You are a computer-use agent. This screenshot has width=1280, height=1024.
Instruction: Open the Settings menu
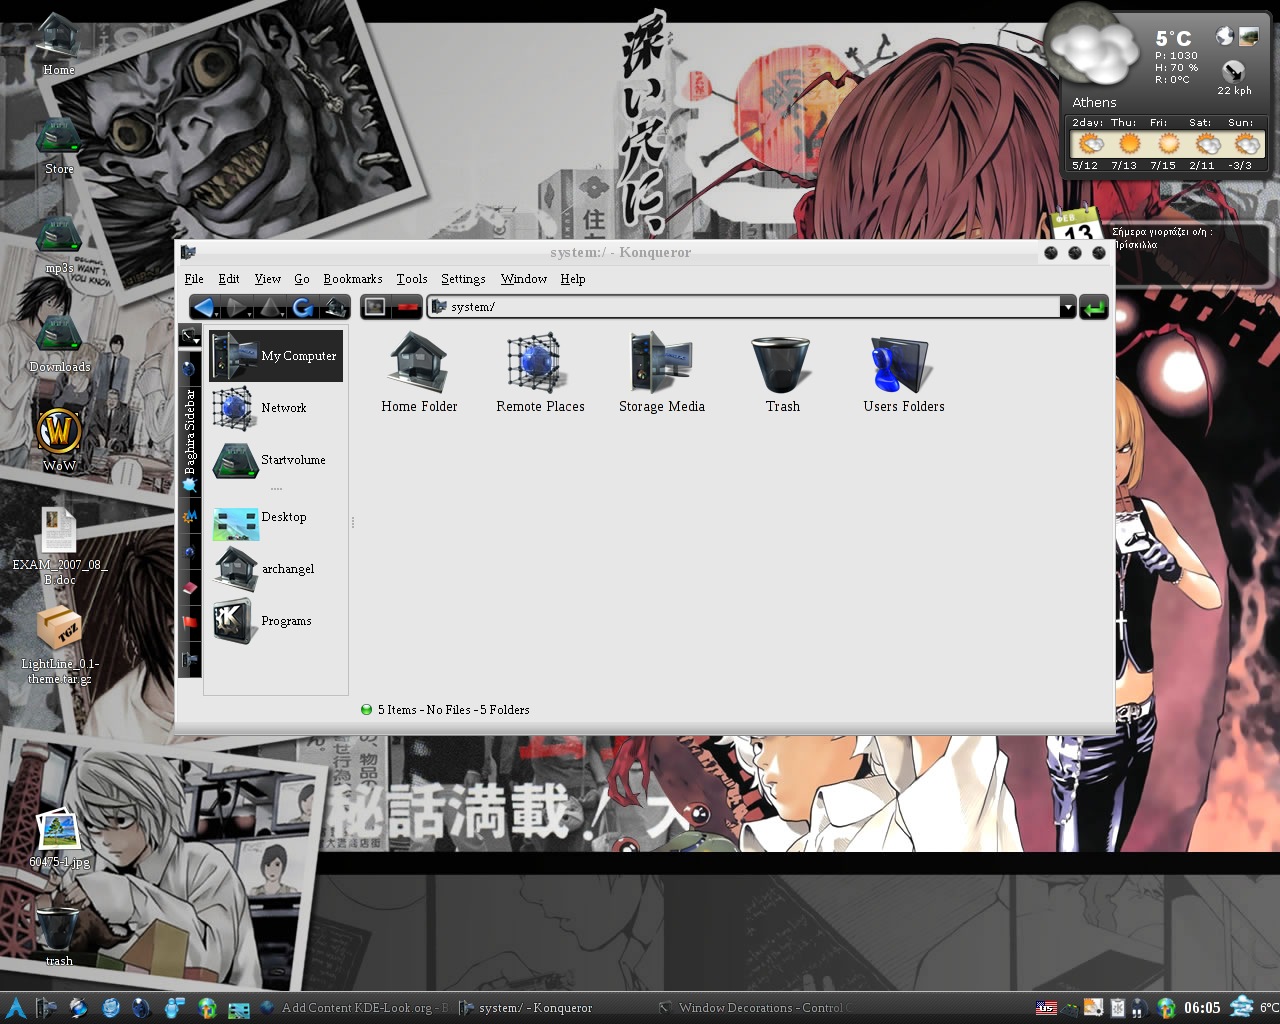463,279
